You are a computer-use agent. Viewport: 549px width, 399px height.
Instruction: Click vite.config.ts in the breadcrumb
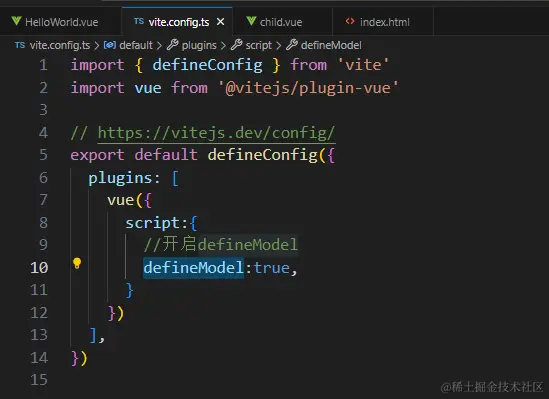[x=60, y=45]
